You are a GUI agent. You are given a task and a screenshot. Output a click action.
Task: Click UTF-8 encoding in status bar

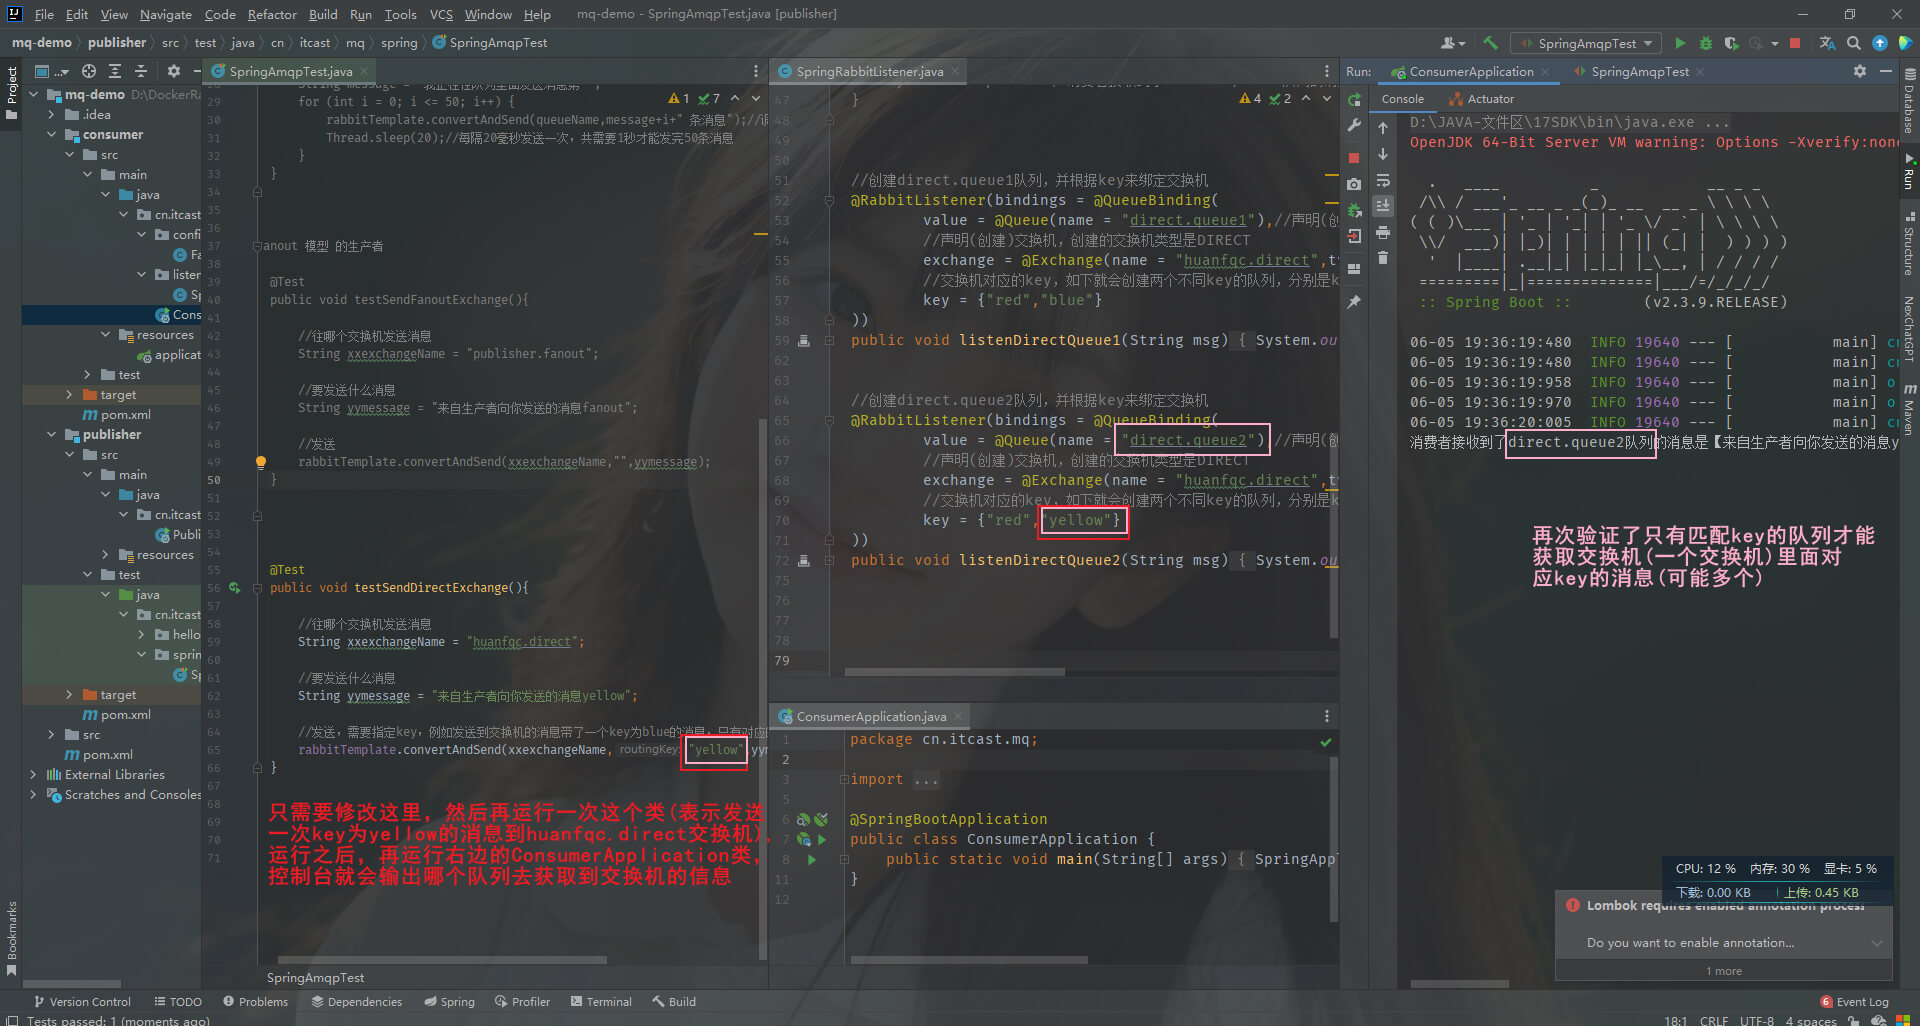pos(1757,1020)
